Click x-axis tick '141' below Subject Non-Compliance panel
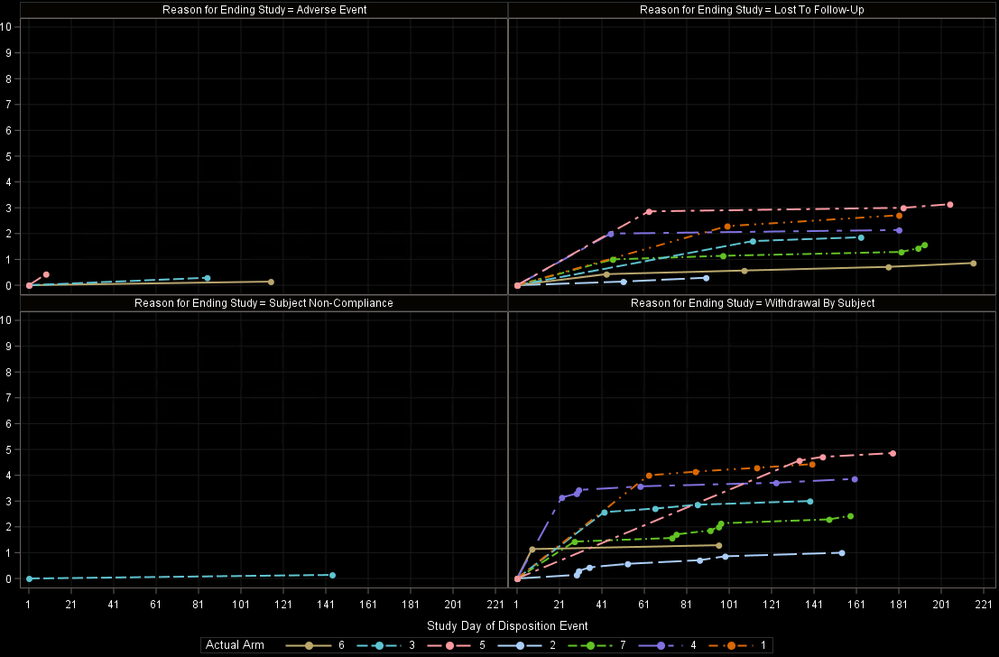This screenshot has width=999, height=657. pos(326,604)
